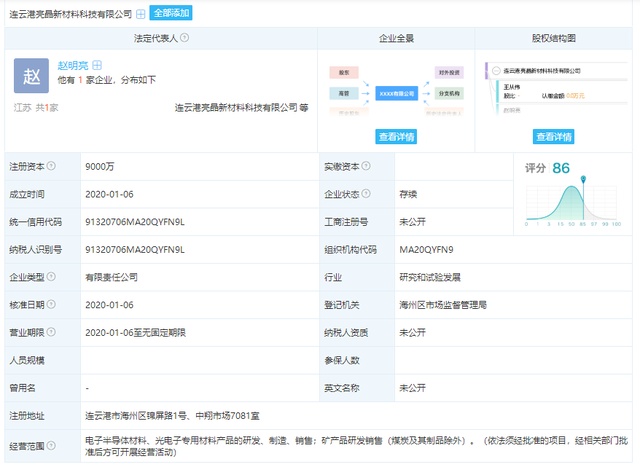Click the blue 赵 avatar tile
The width and height of the screenshot is (640, 467).
30,76
